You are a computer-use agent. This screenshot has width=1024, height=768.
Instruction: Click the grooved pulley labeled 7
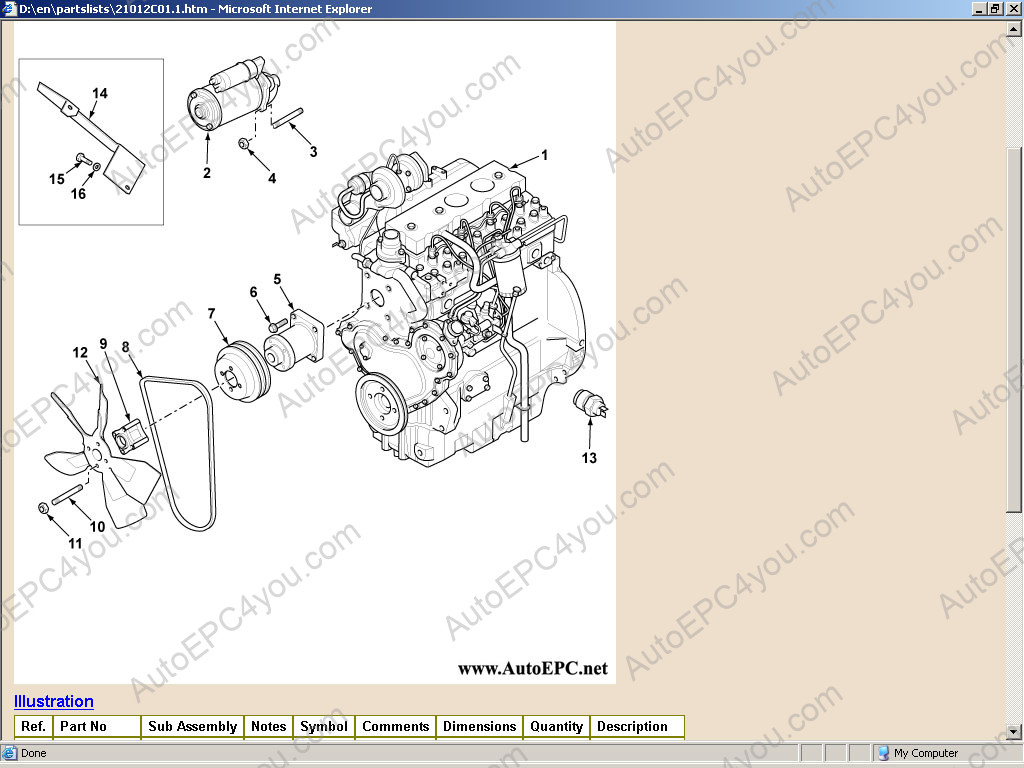pos(238,369)
